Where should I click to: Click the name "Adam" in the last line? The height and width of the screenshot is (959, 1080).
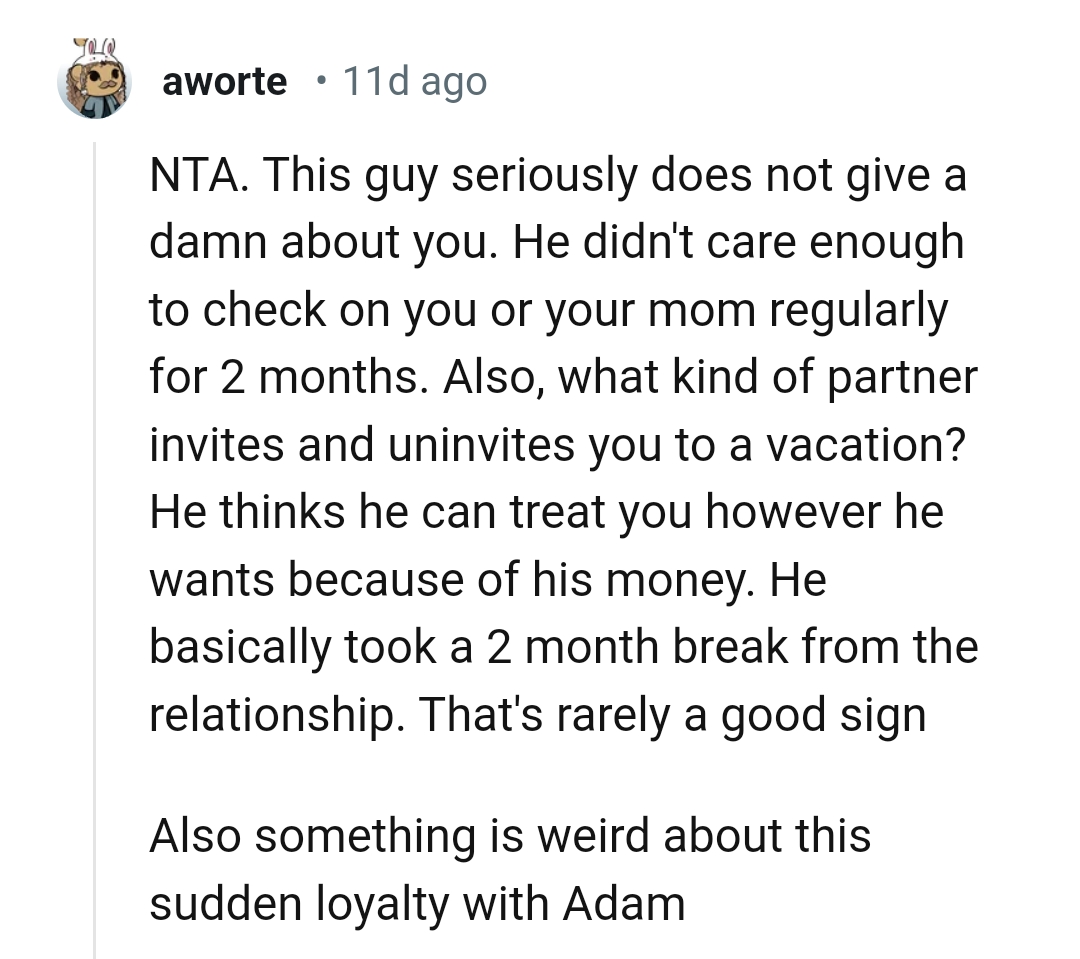coord(623,904)
